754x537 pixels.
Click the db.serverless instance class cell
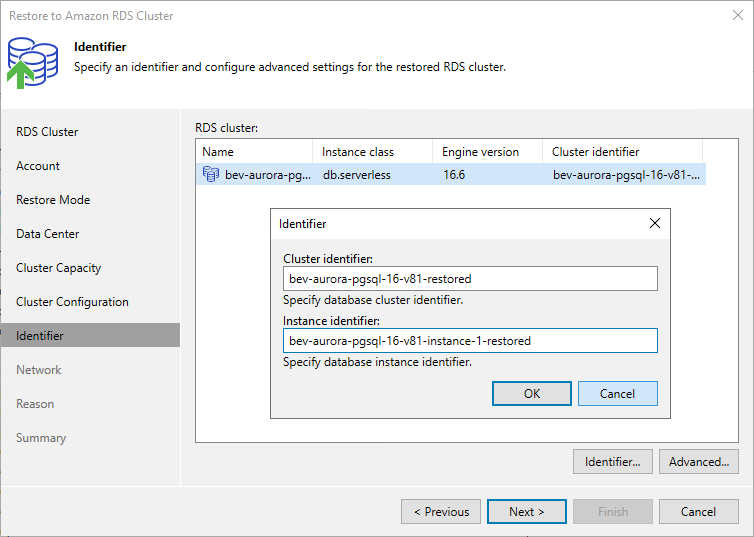point(356,175)
